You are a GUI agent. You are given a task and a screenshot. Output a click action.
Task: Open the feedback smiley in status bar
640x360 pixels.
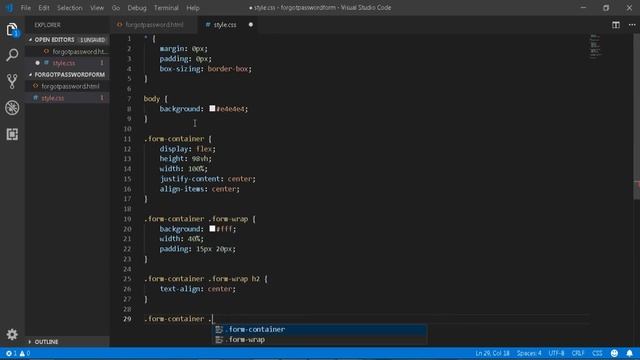pyautogui.click(x=614, y=353)
